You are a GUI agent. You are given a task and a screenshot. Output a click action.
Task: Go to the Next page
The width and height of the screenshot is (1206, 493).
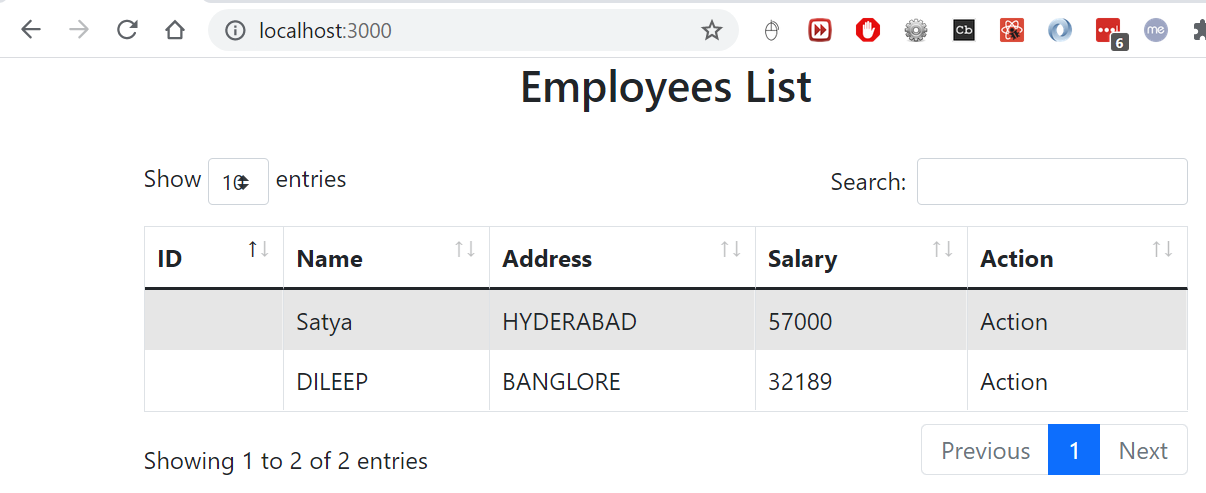pos(1143,450)
